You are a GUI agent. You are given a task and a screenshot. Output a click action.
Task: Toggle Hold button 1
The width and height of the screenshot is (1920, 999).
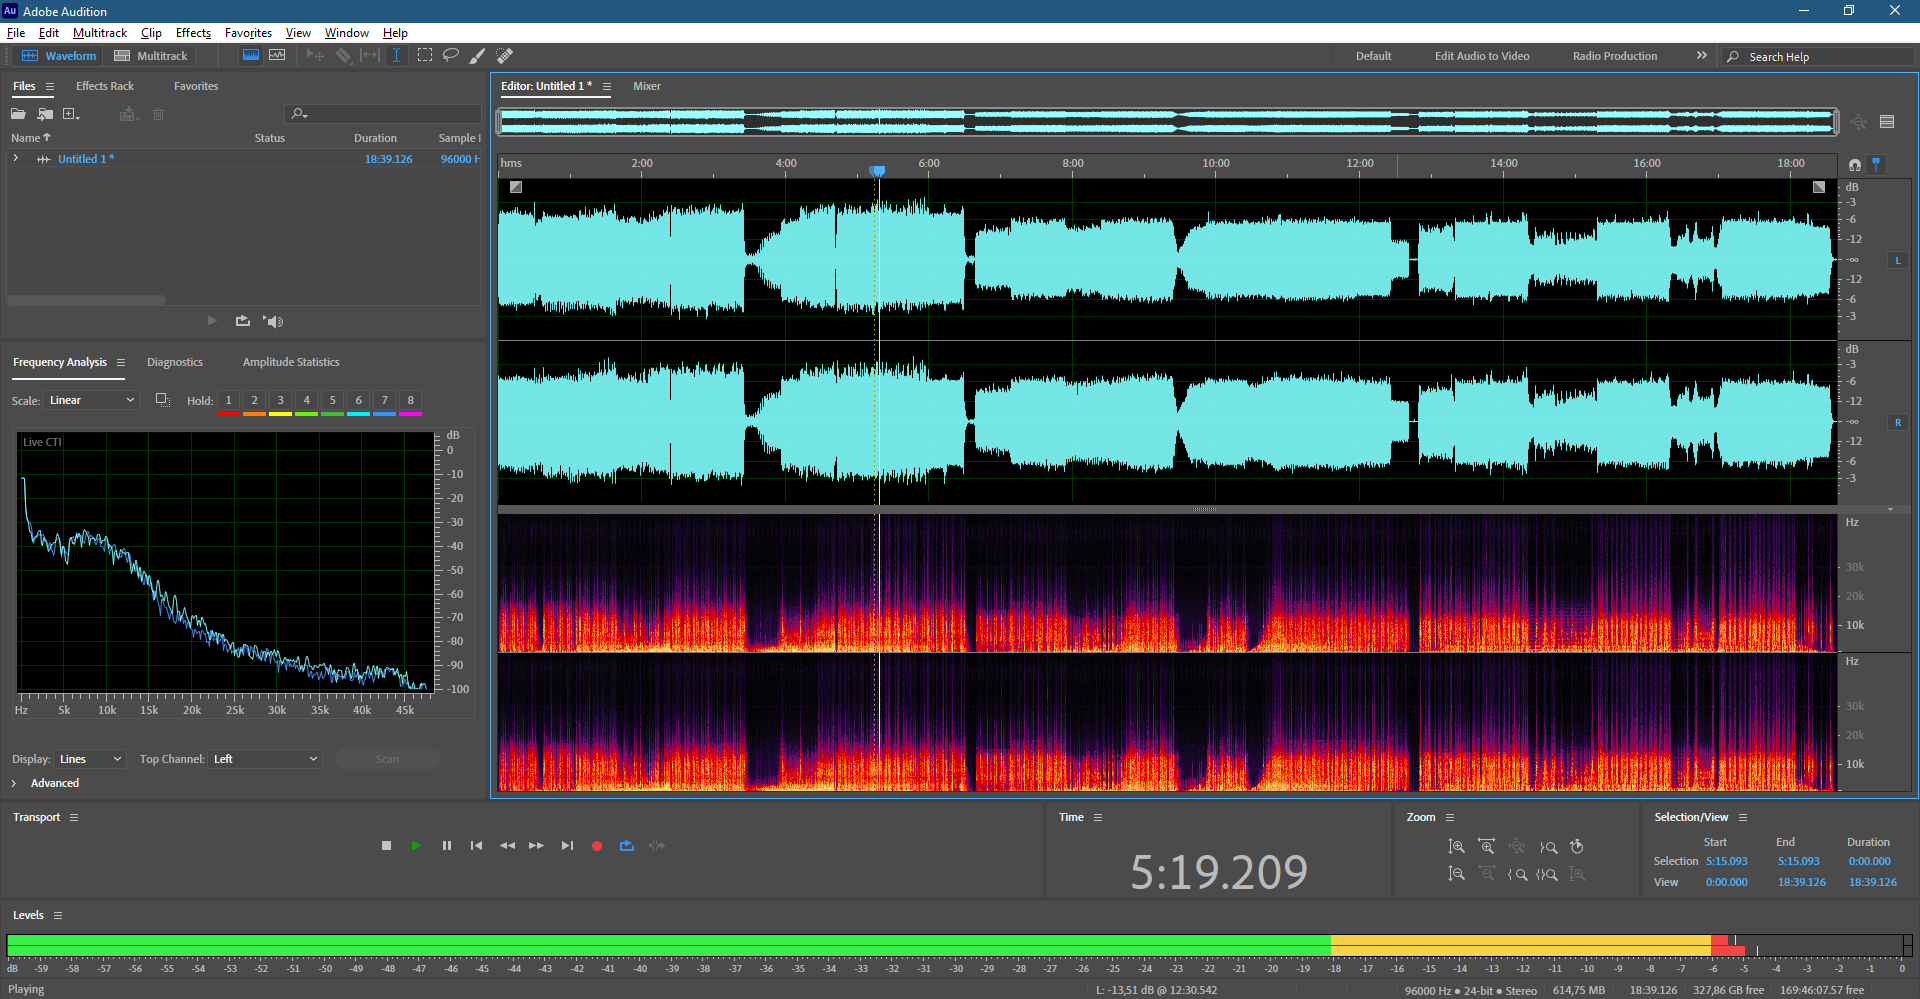[228, 401]
